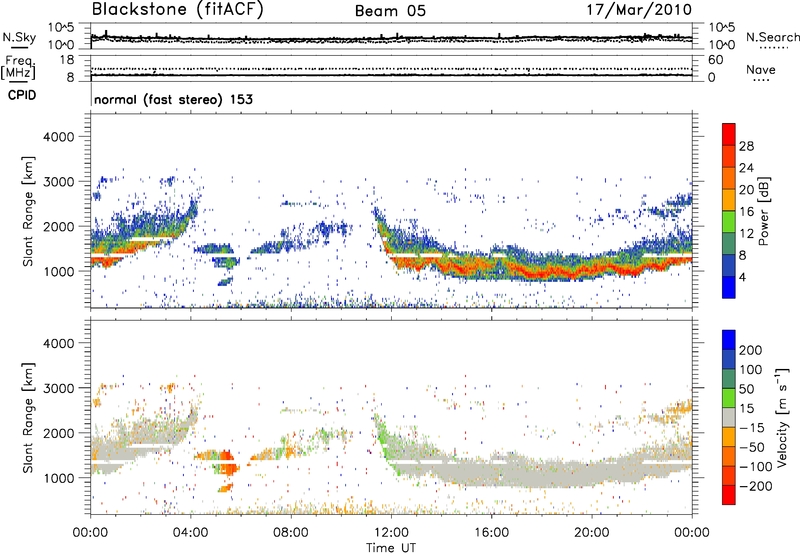The width and height of the screenshot is (800, 554).
Task: Select the 'Velocity [m s-1]' colorbar title
Action: click(782, 417)
